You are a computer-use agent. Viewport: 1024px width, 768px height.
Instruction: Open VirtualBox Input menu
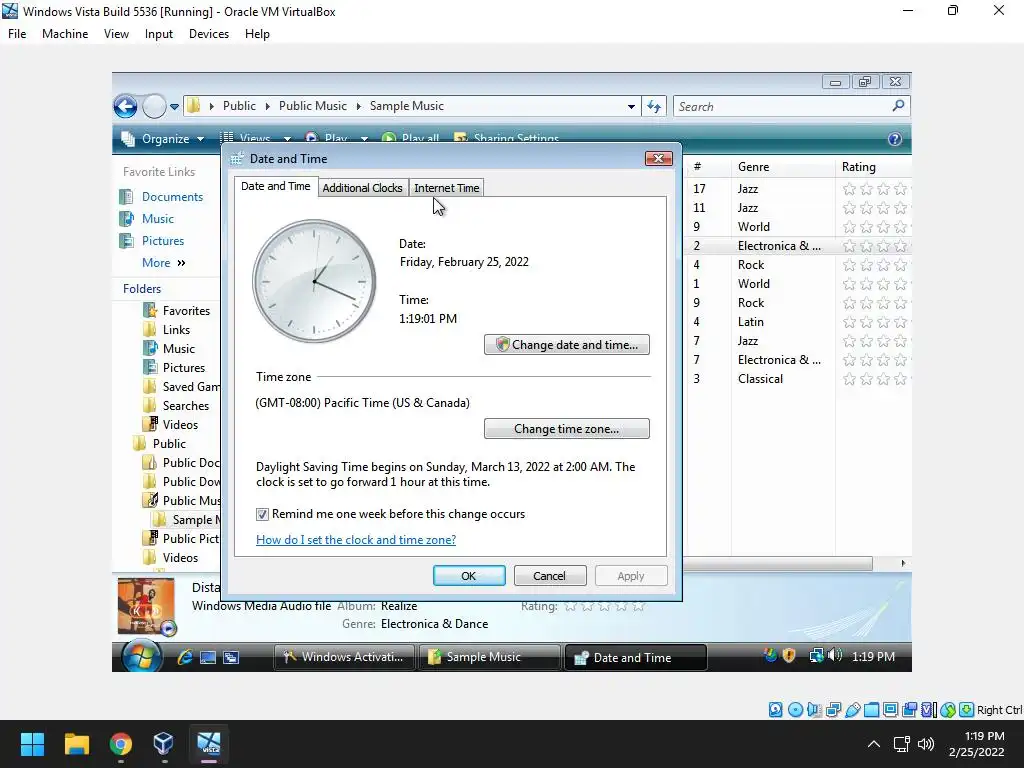159,34
